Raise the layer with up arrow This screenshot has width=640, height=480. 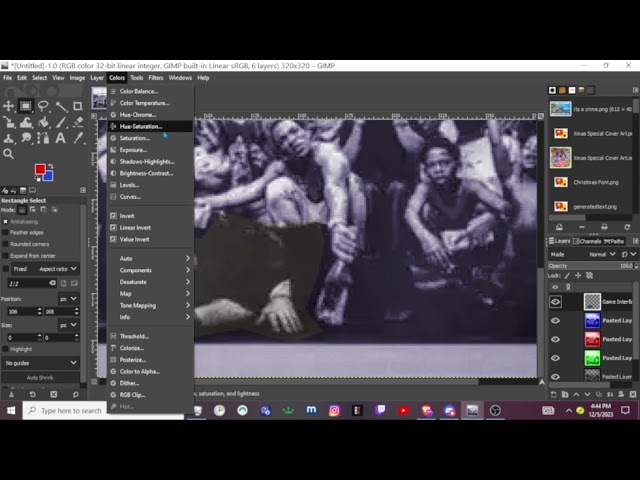tap(576, 394)
